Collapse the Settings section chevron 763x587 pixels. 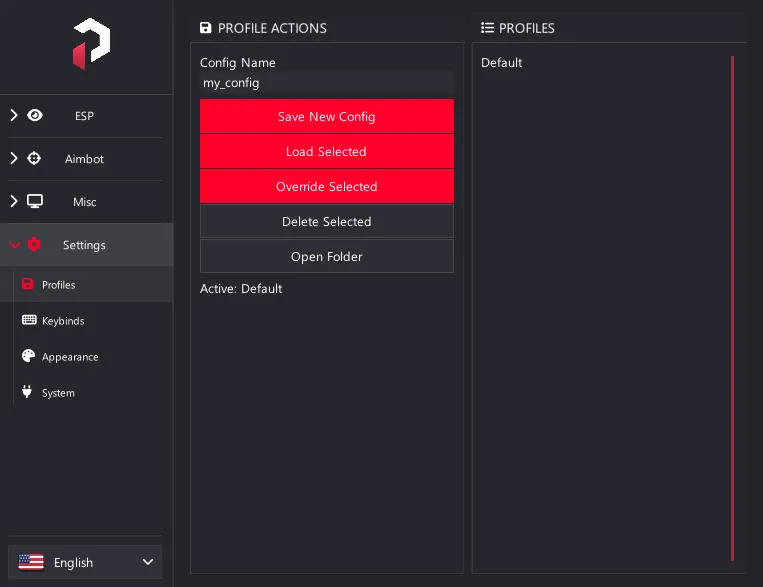click(x=15, y=245)
